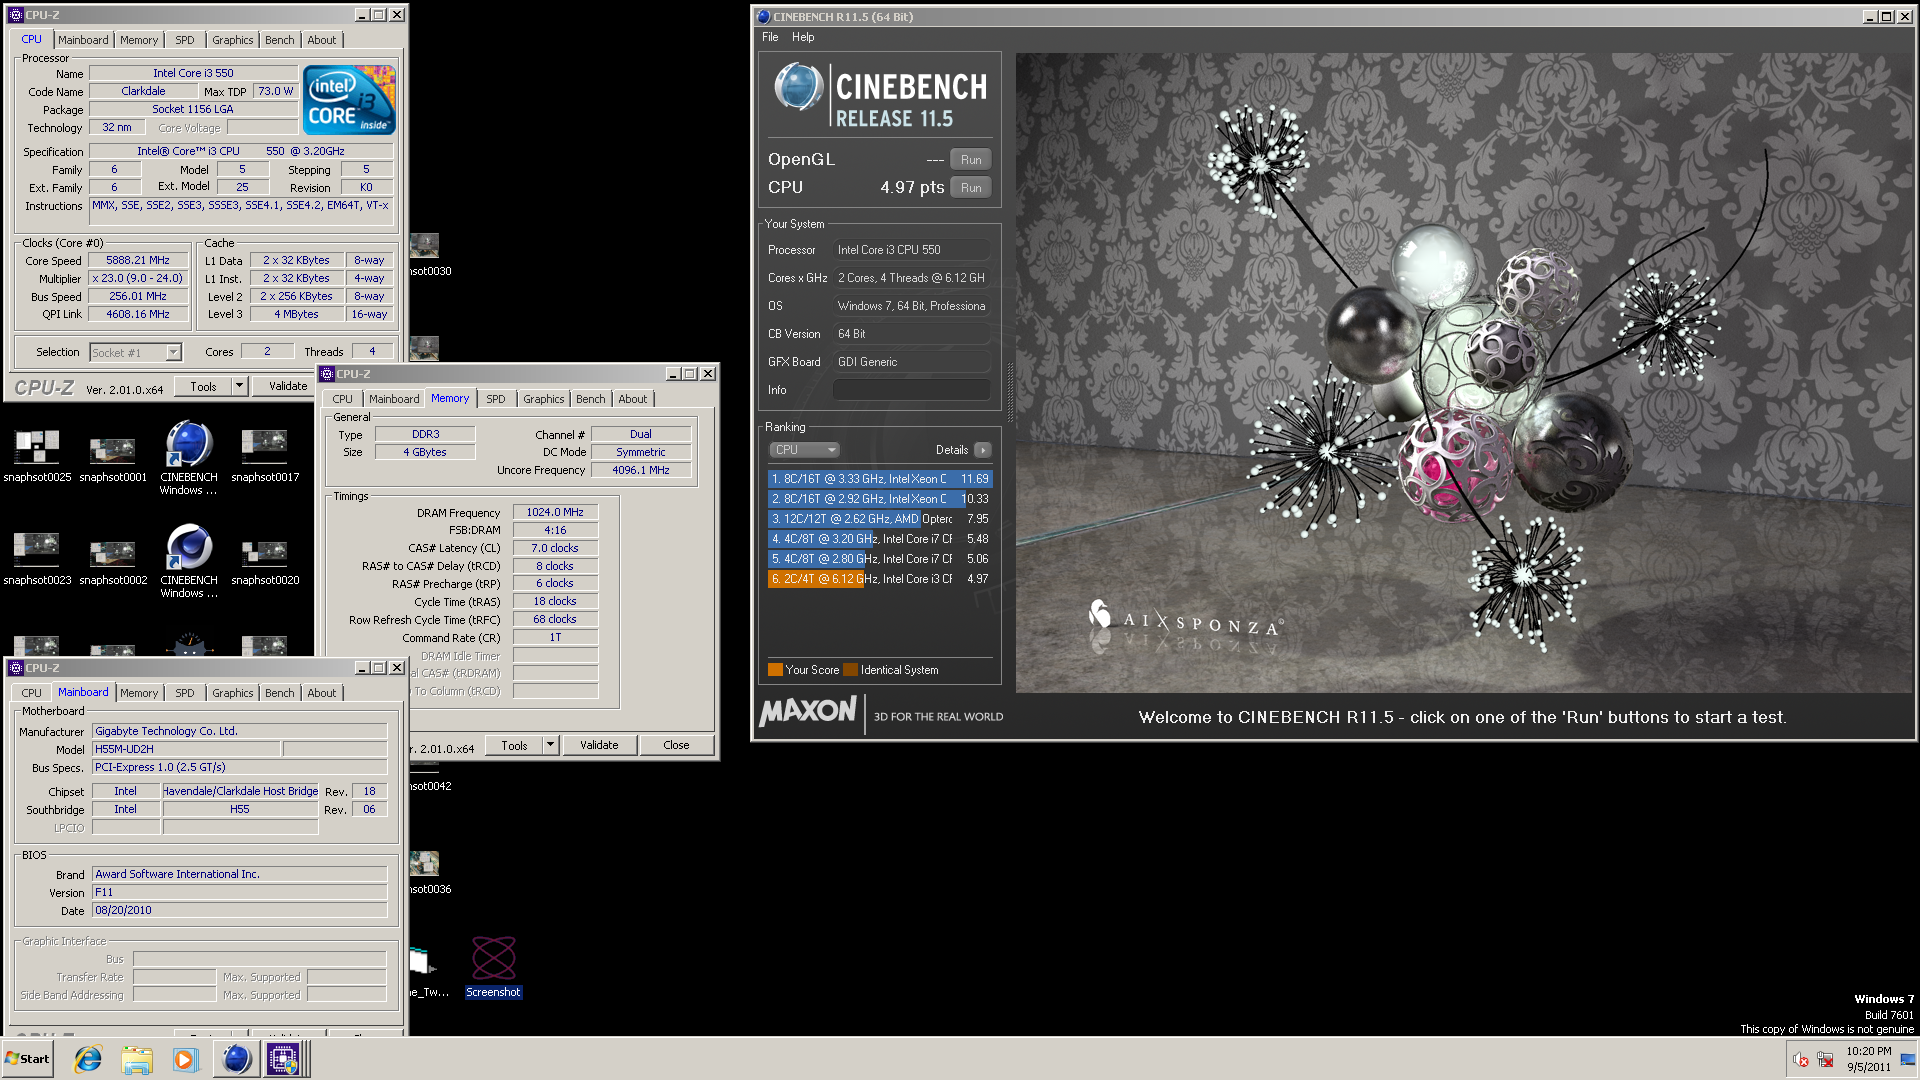1920x1080 pixels.
Task: Expand Tools arrow in Memory CPU-Z window
Action: click(x=550, y=745)
